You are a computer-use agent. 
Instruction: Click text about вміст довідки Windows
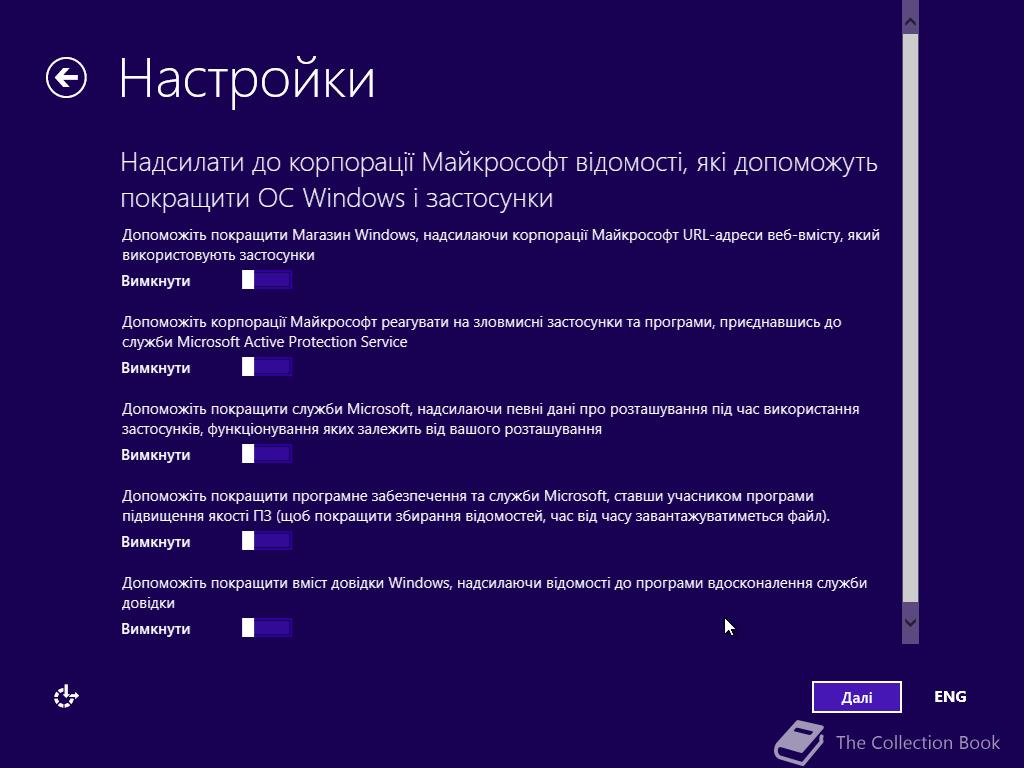pos(494,592)
